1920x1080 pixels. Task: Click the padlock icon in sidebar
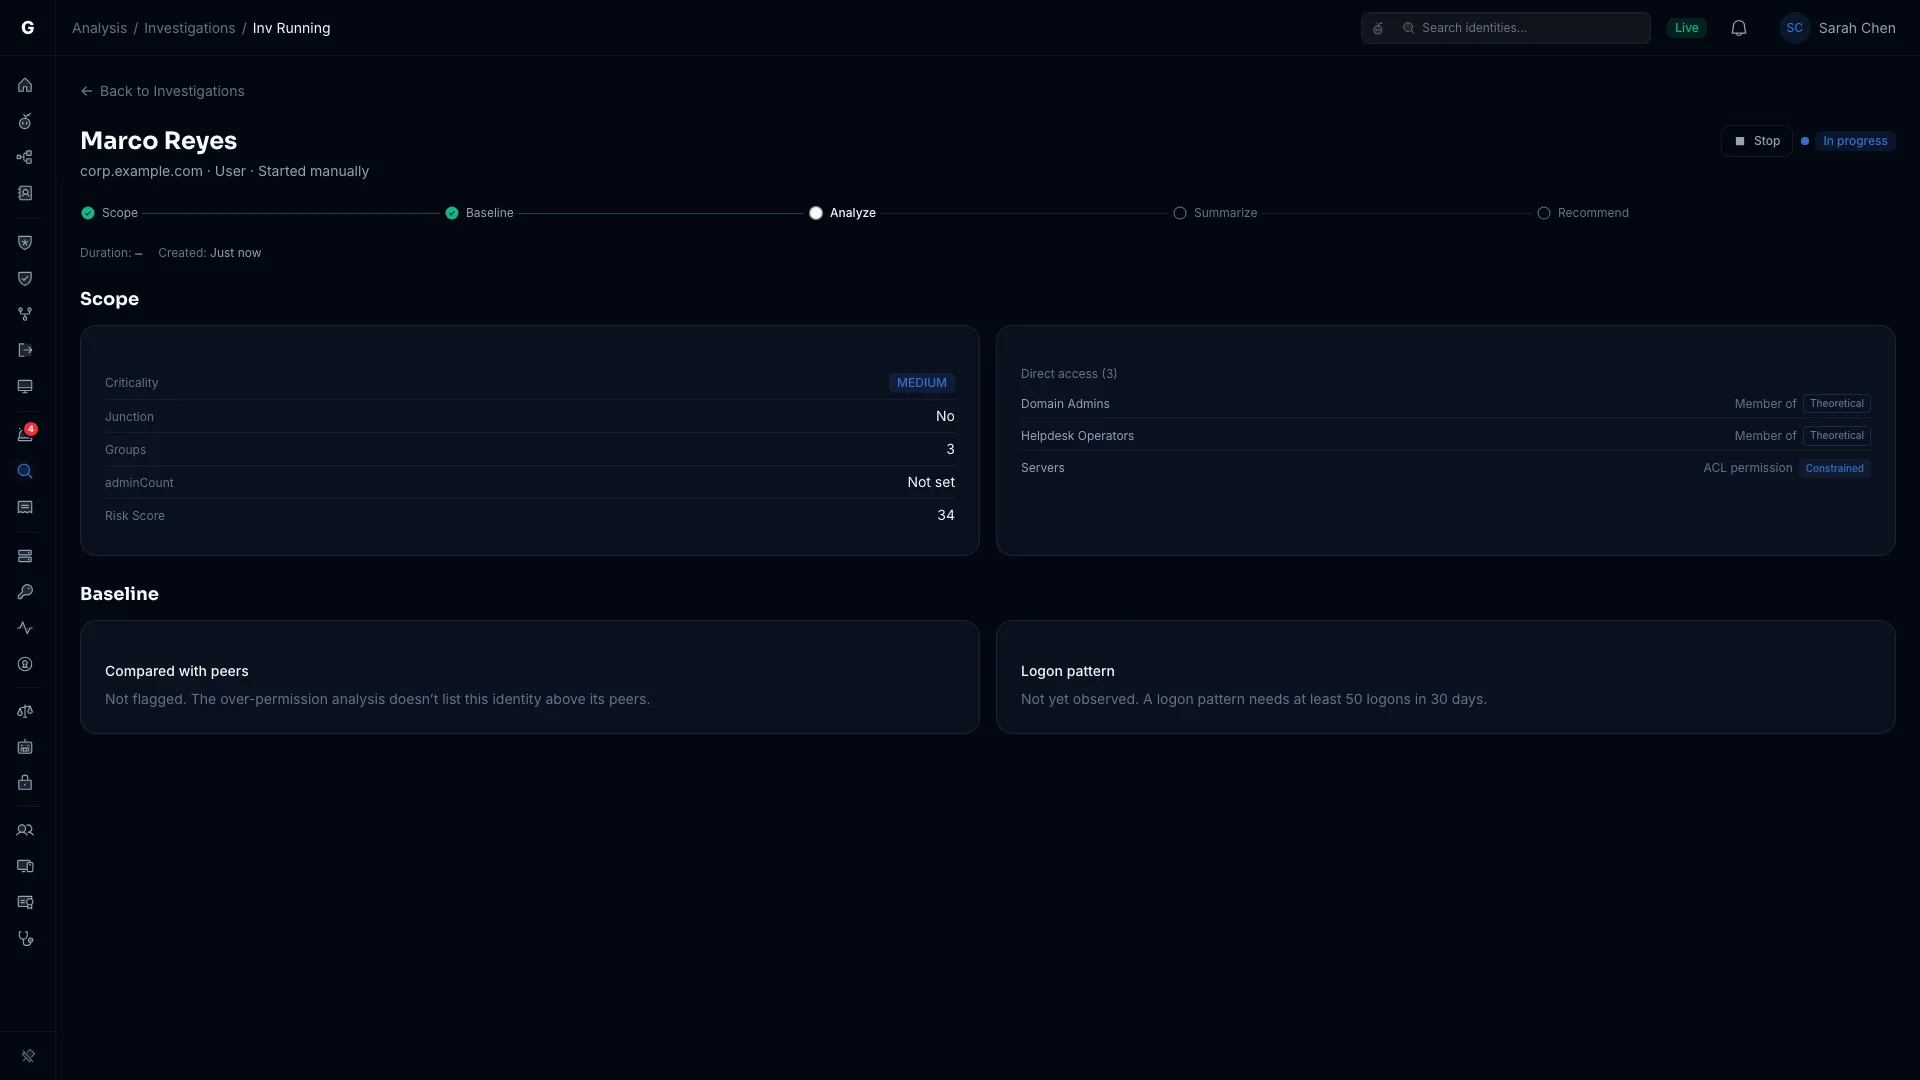click(x=25, y=783)
